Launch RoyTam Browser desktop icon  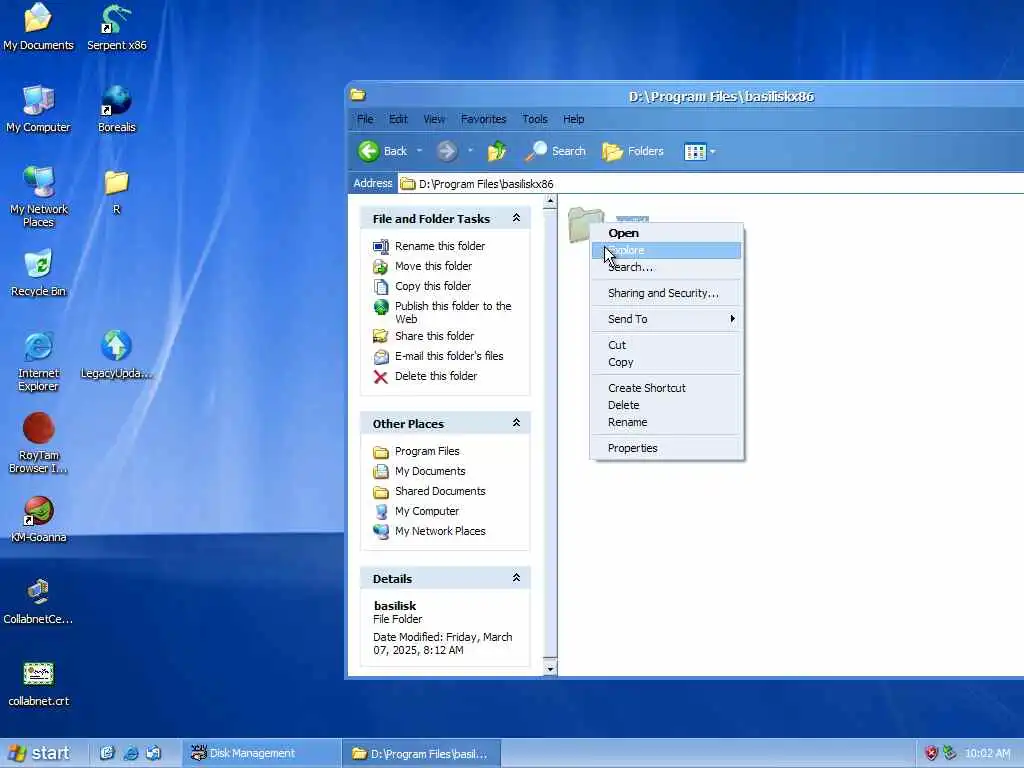coord(38,443)
